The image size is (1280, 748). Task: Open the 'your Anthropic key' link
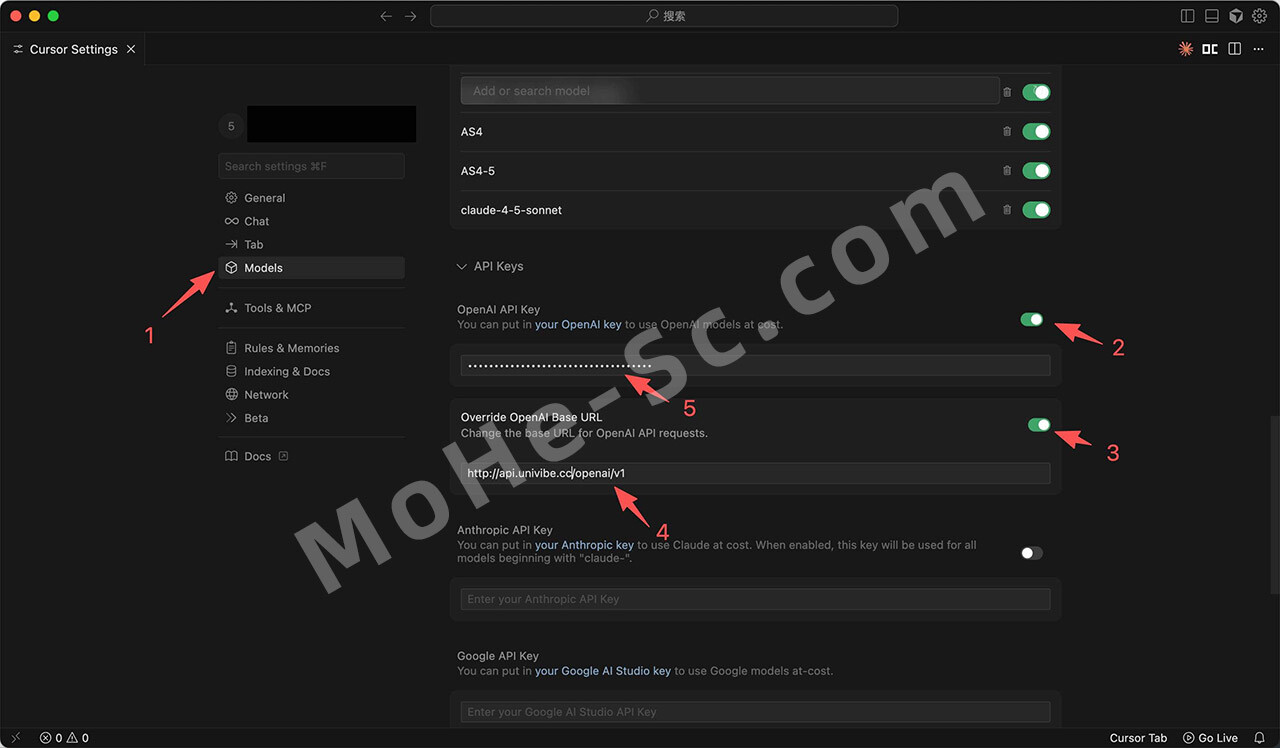point(584,545)
